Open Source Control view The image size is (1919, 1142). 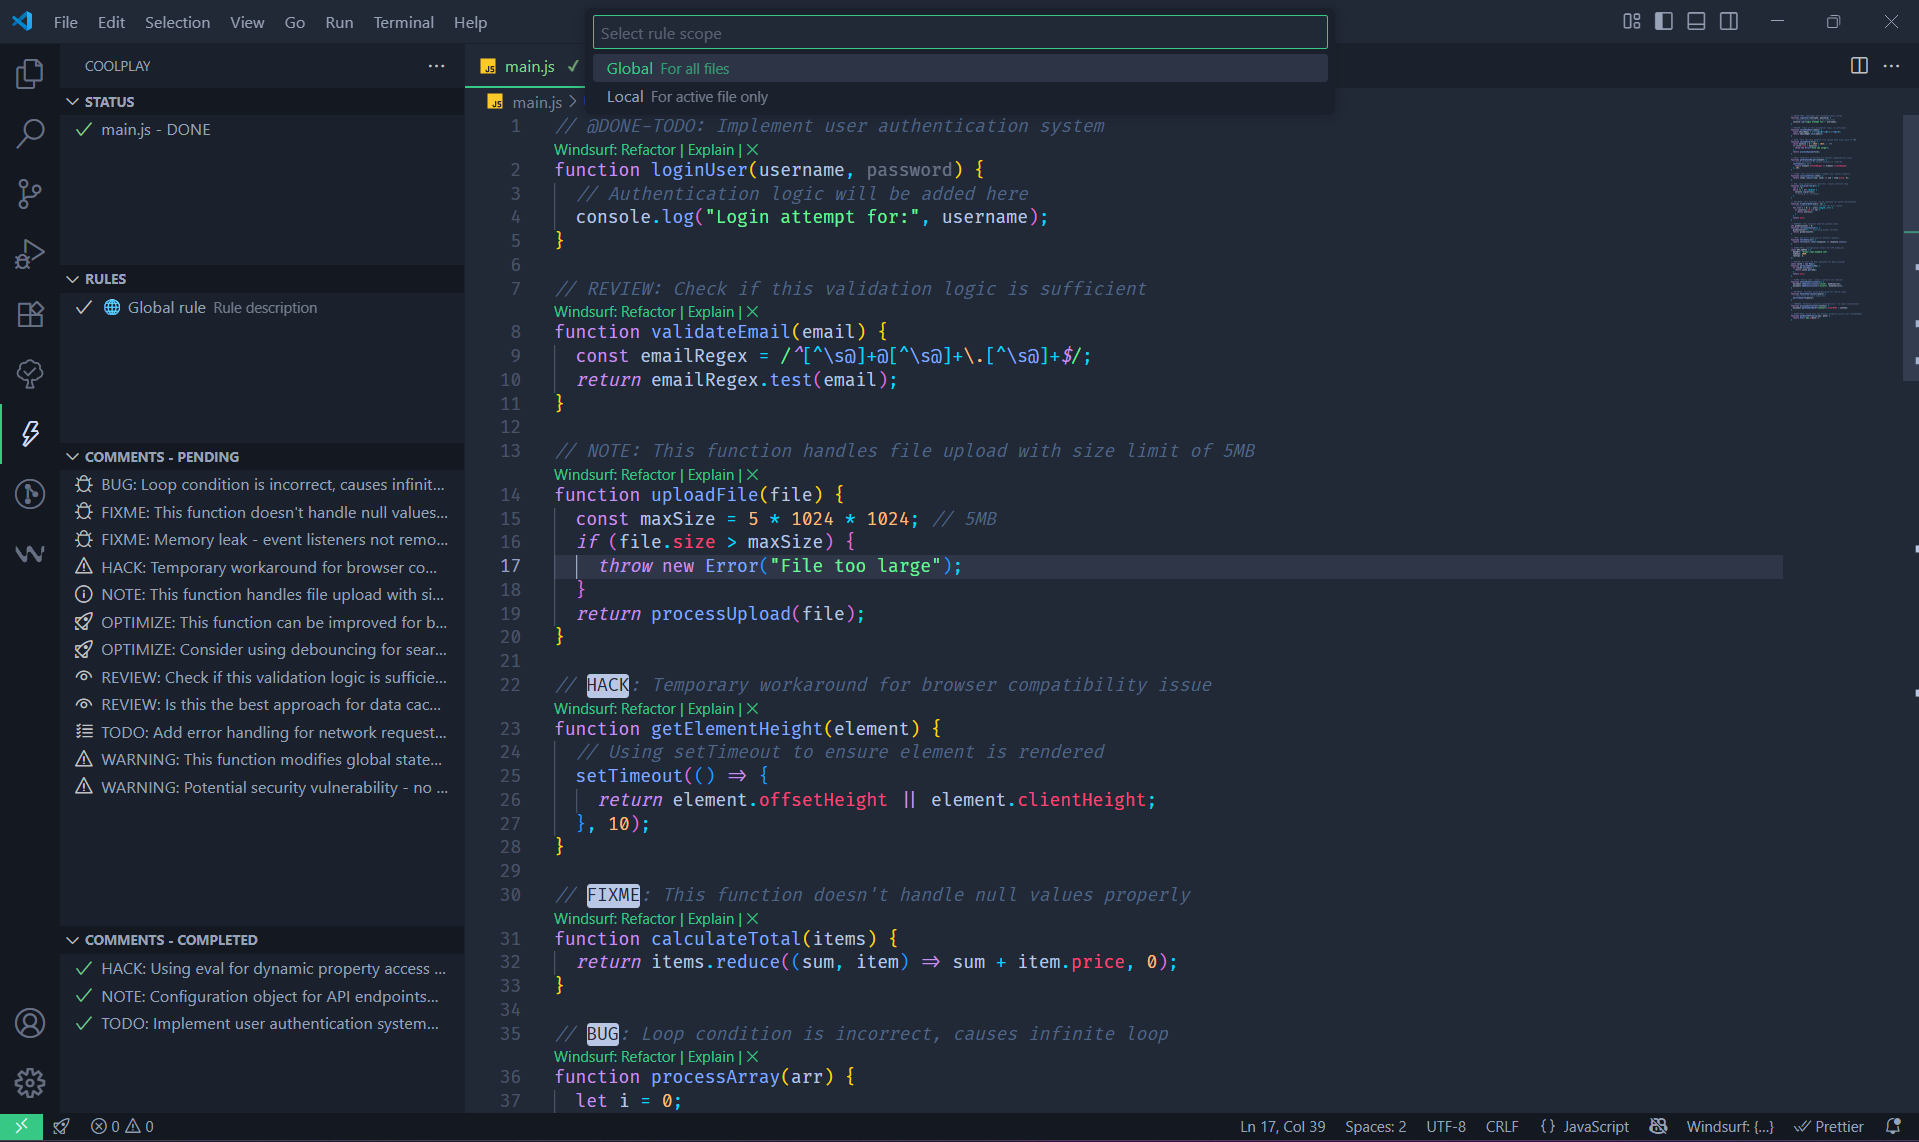(30, 193)
